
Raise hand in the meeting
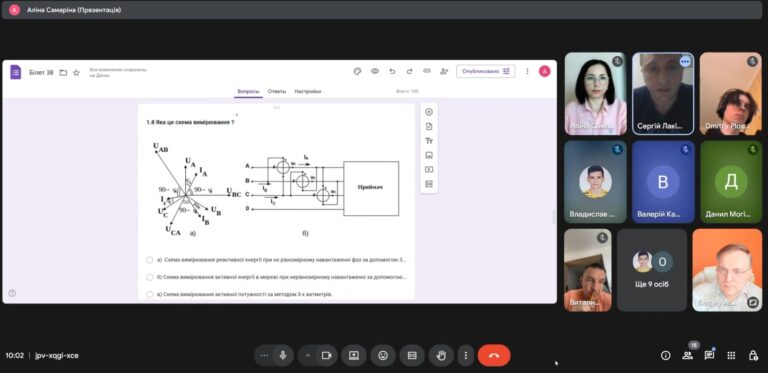(441, 356)
